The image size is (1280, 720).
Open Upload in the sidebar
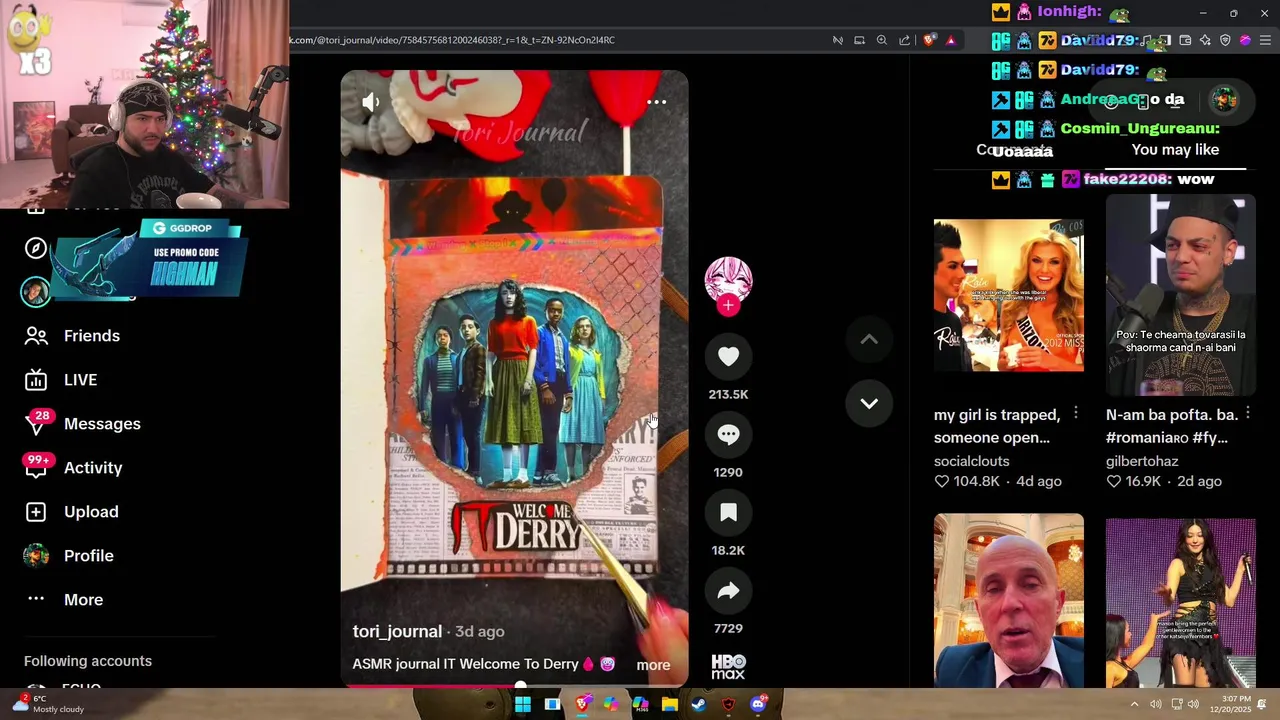[71, 512]
